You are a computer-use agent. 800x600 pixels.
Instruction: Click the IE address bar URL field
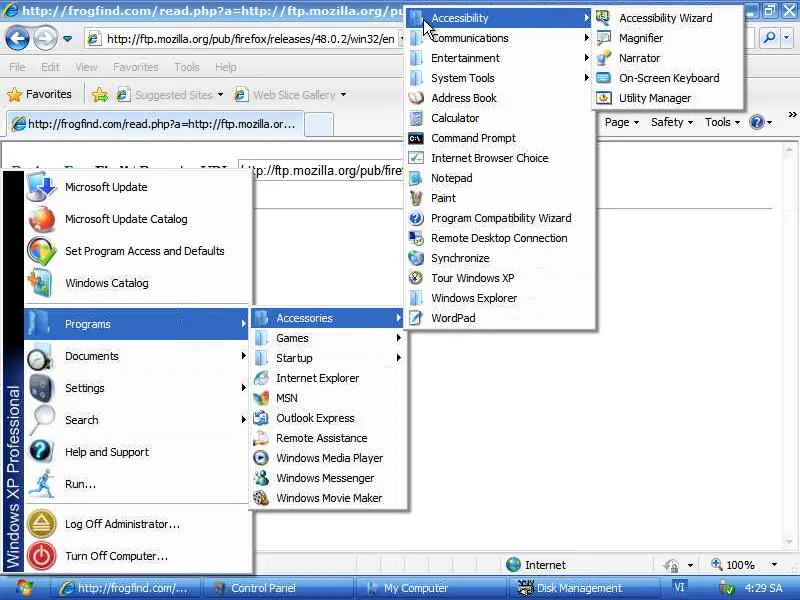[x=245, y=39]
